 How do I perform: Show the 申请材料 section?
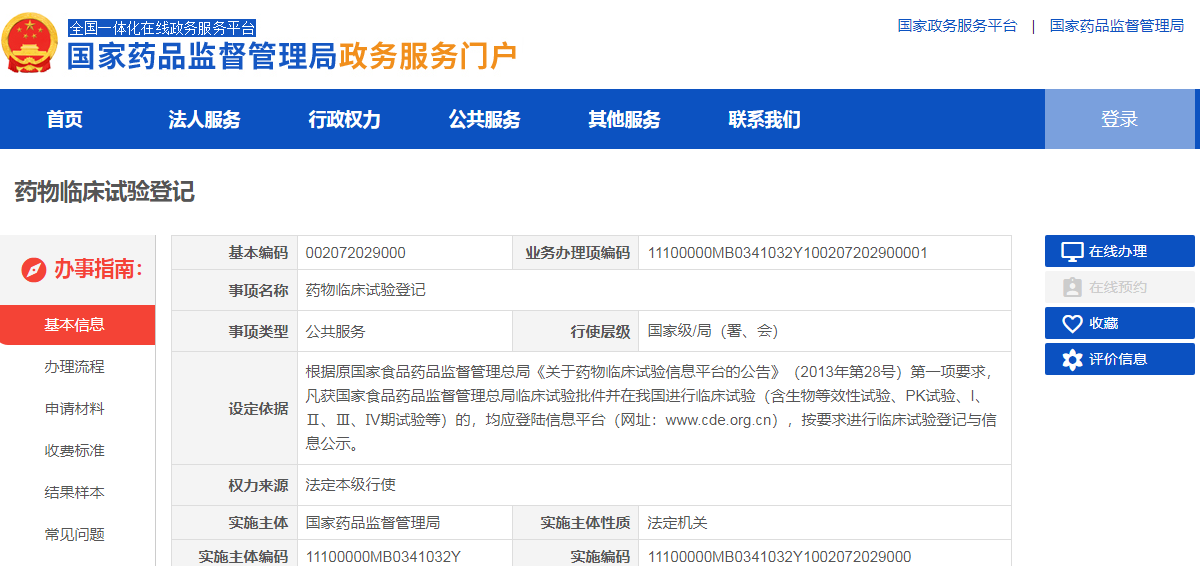(75, 409)
